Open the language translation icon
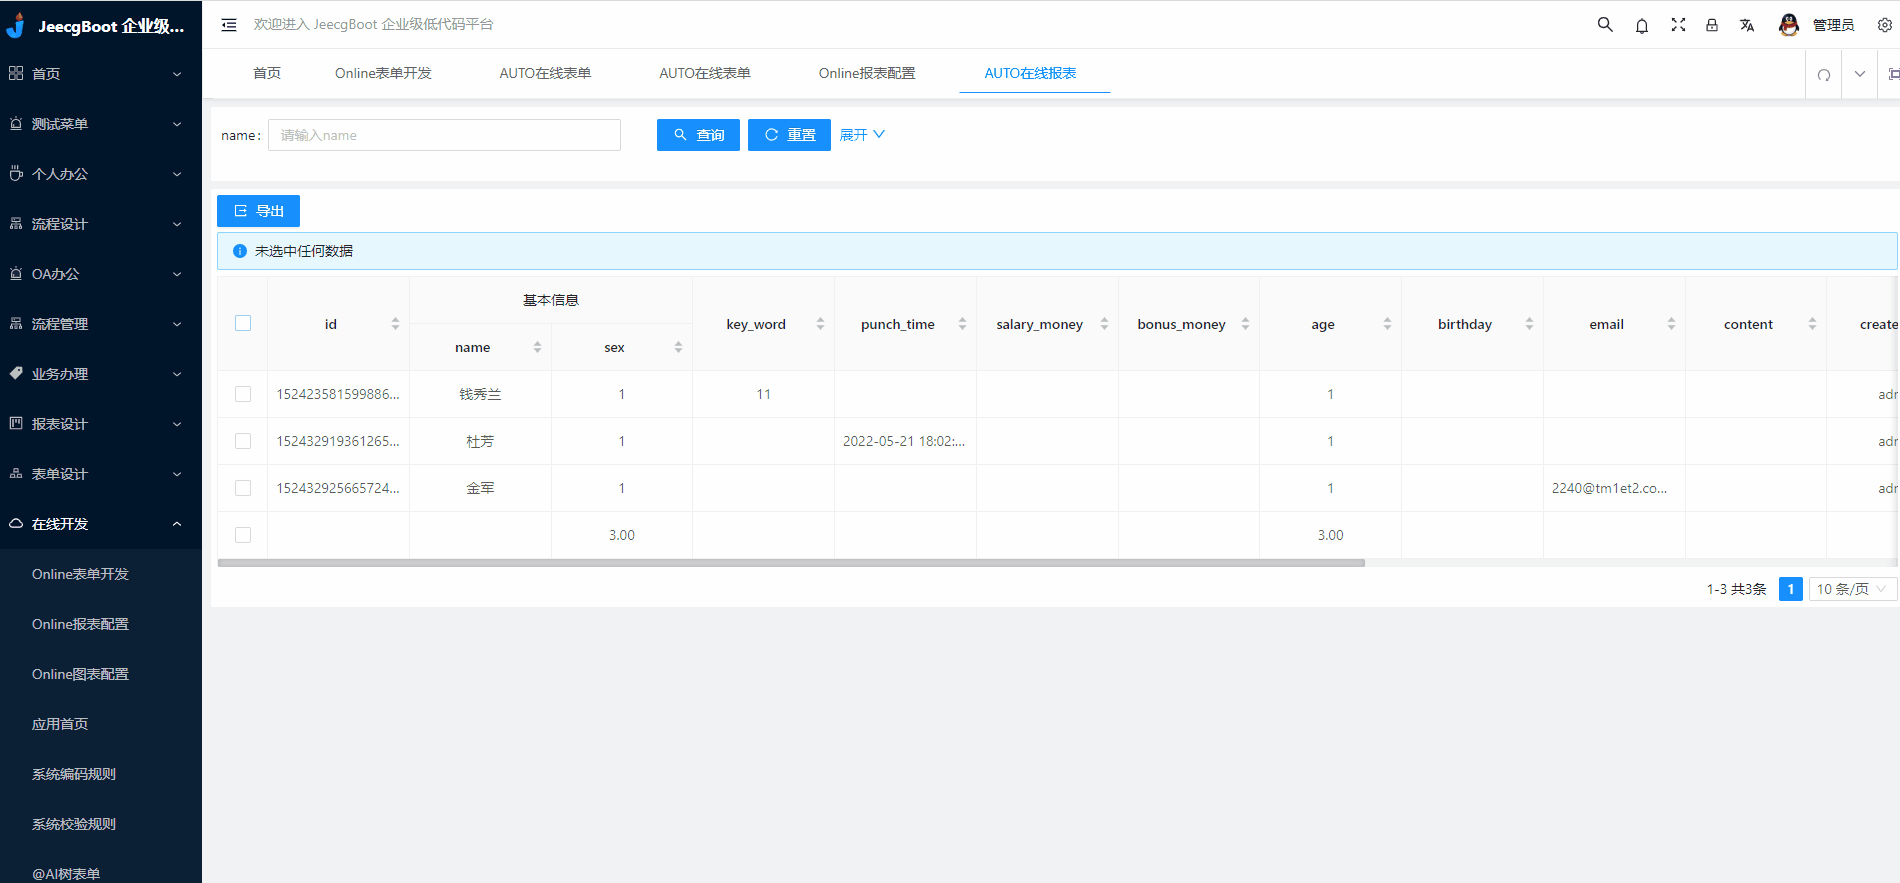Viewport: 1900px width, 883px height. click(x=1747, y=25)
